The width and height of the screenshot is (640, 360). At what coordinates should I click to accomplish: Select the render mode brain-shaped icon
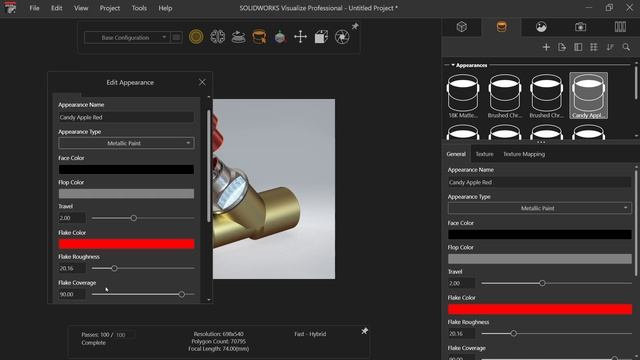[218, 37]
